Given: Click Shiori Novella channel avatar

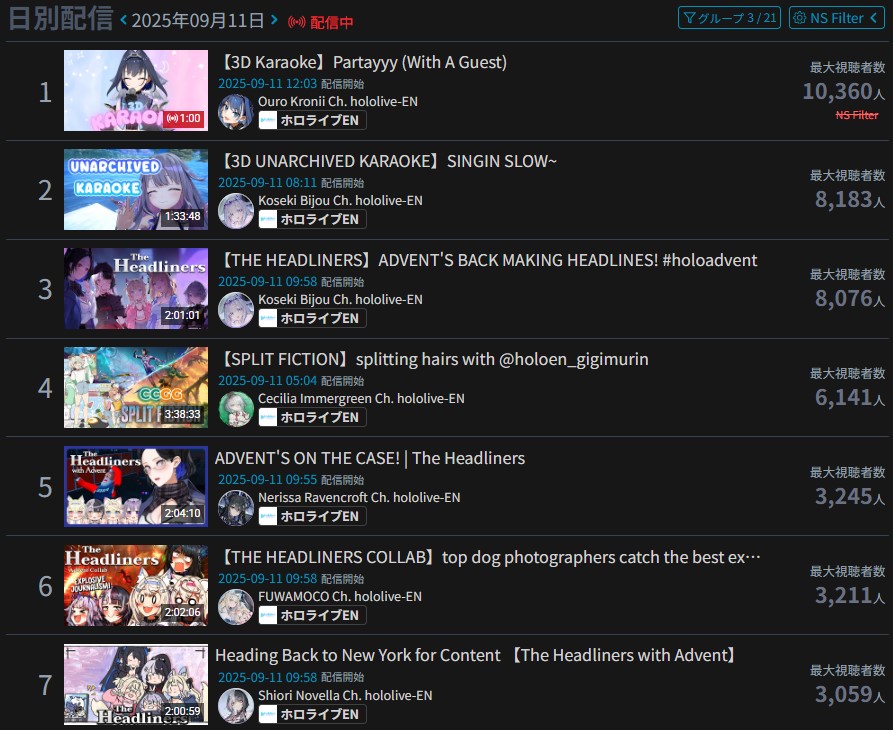Looking at the screenshot, I should point(235,707).
